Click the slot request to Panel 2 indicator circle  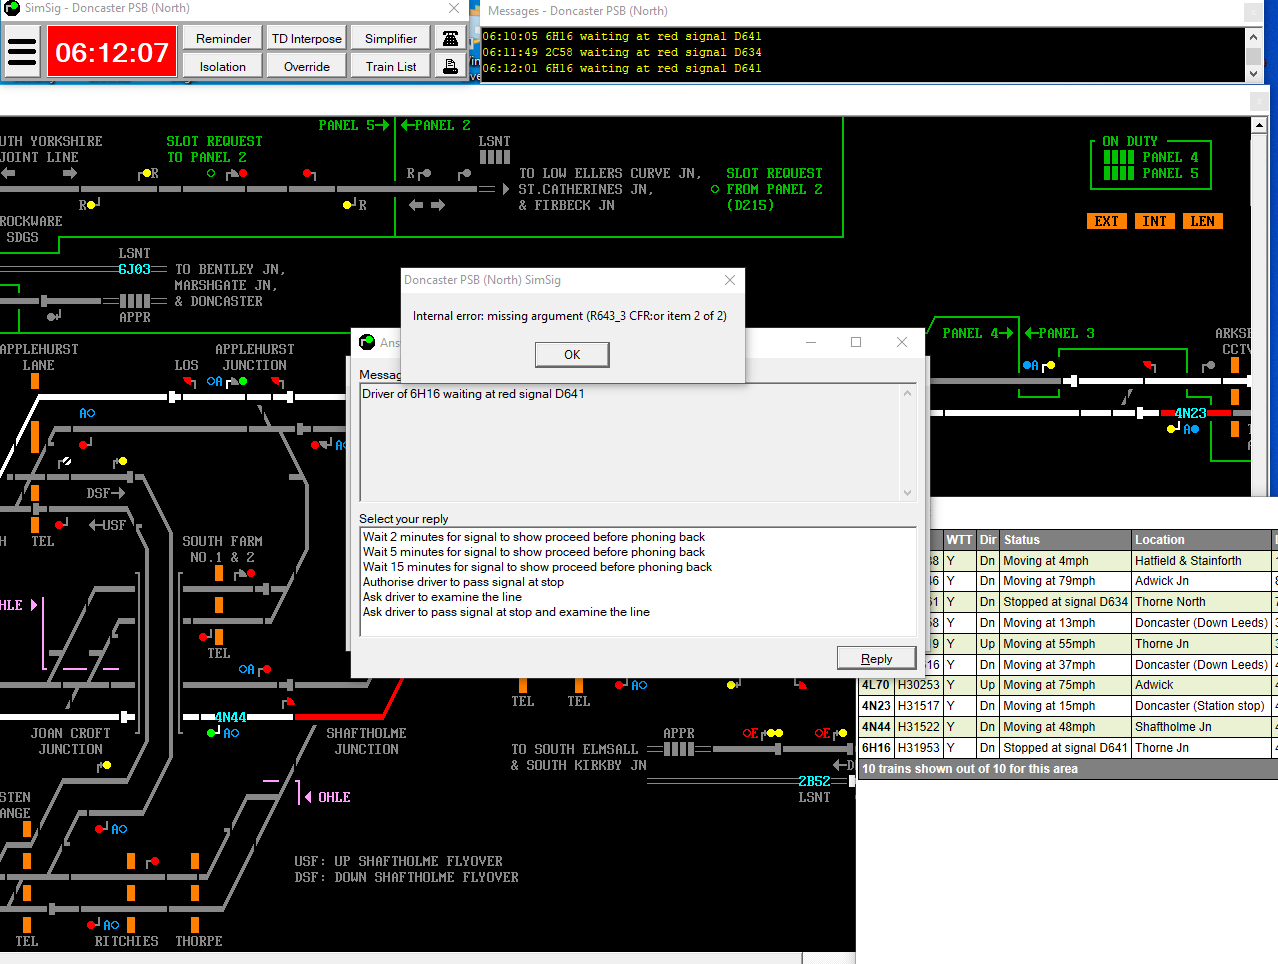pyautogui.click(x=211, y=173)
